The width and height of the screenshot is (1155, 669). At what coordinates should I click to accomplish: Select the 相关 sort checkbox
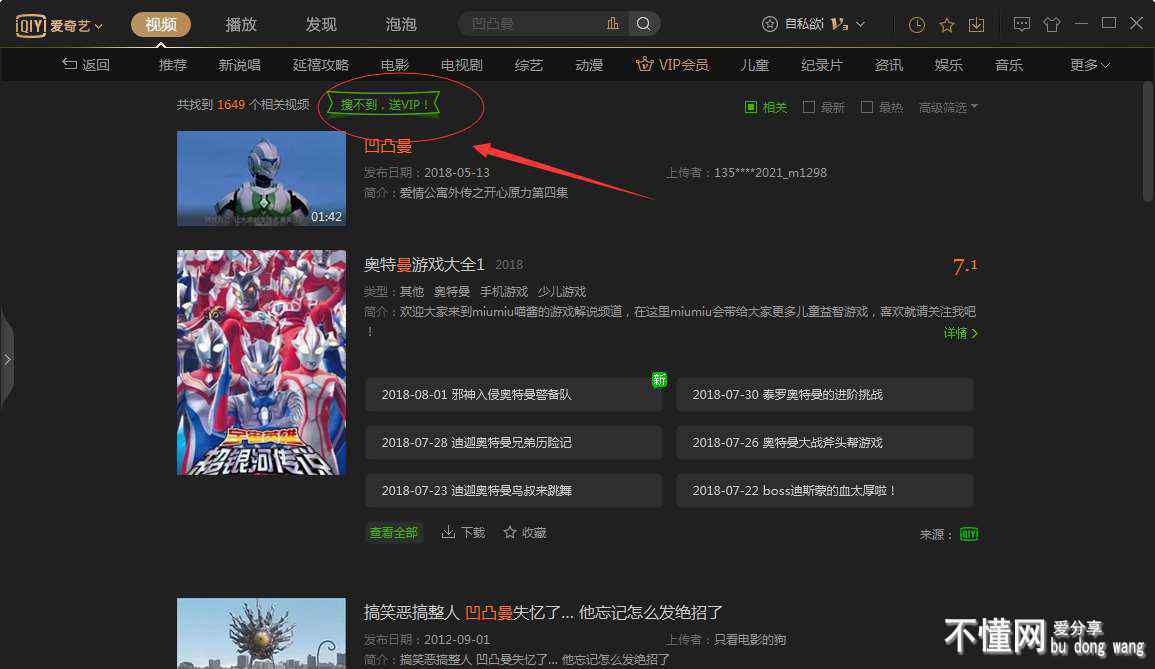[x=751, y=107]
